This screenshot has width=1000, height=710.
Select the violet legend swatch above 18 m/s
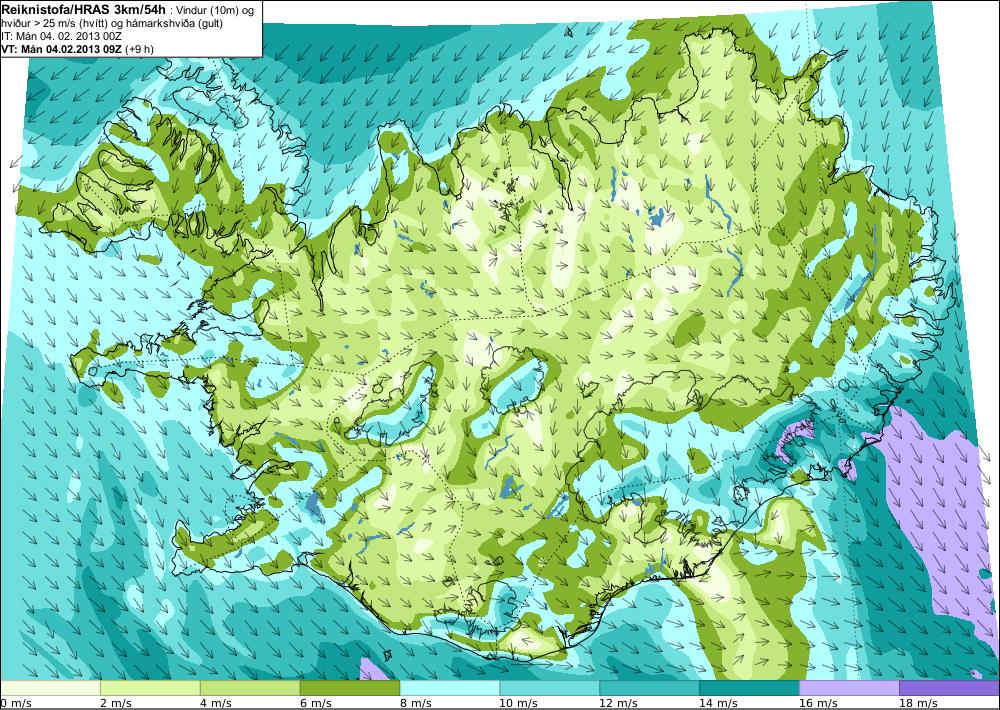[950, 688]
